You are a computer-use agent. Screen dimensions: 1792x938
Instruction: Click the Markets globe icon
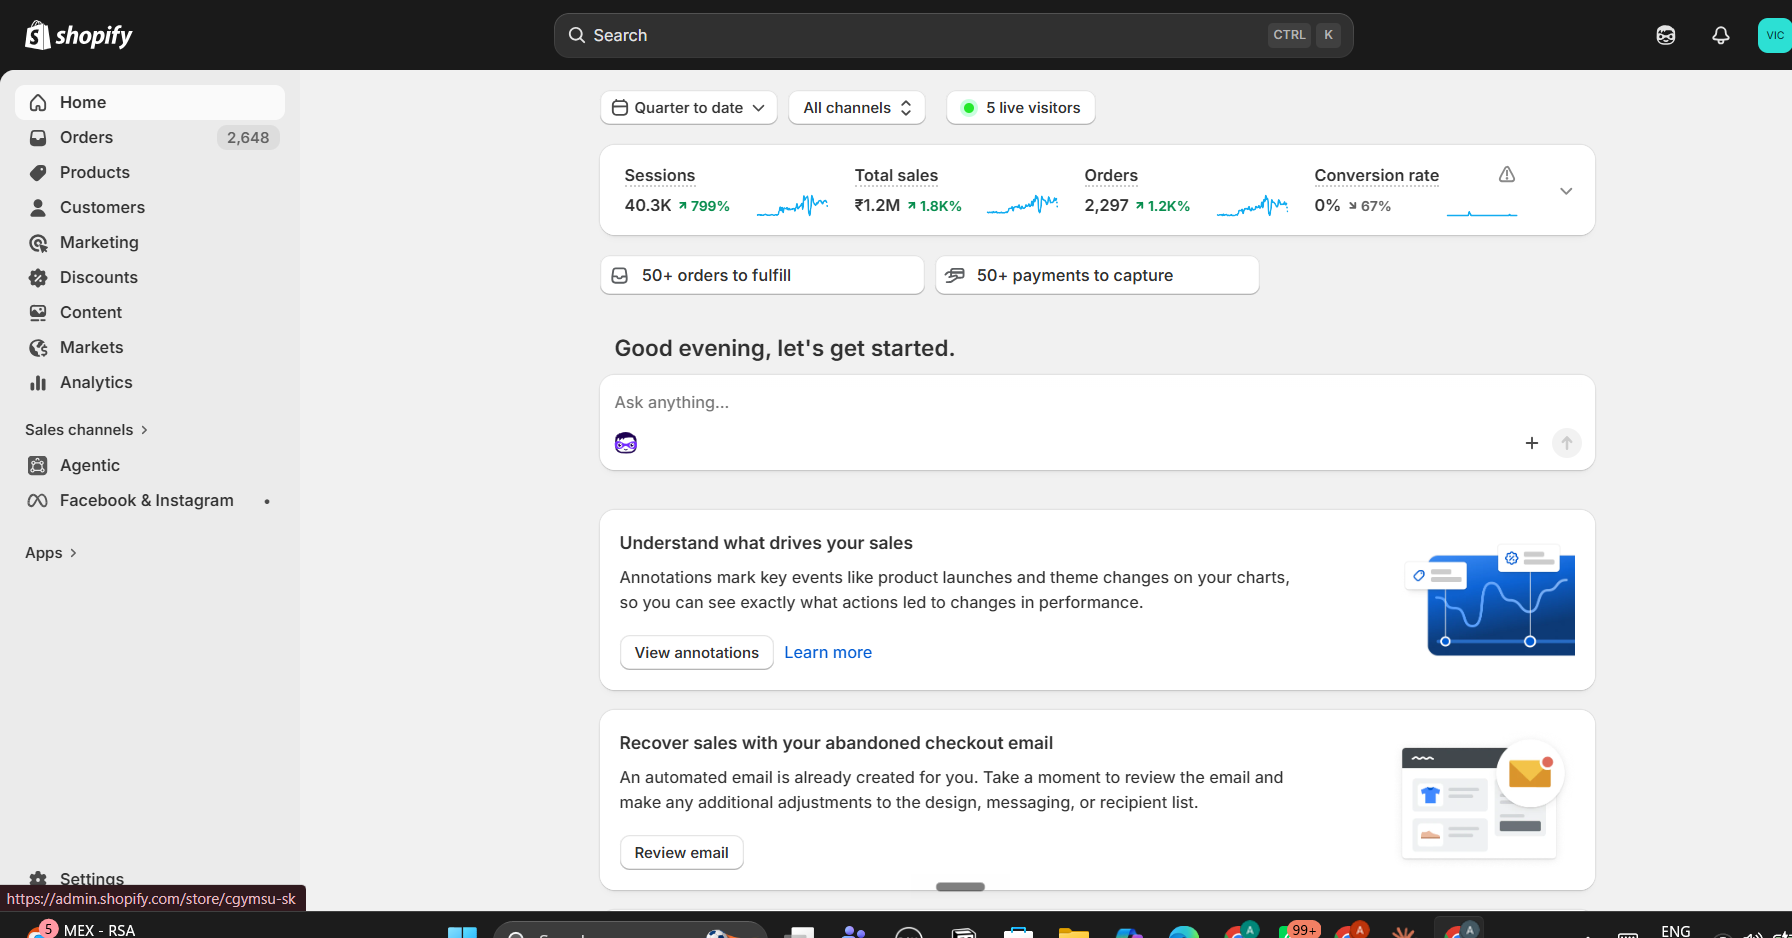pos(38,347)
